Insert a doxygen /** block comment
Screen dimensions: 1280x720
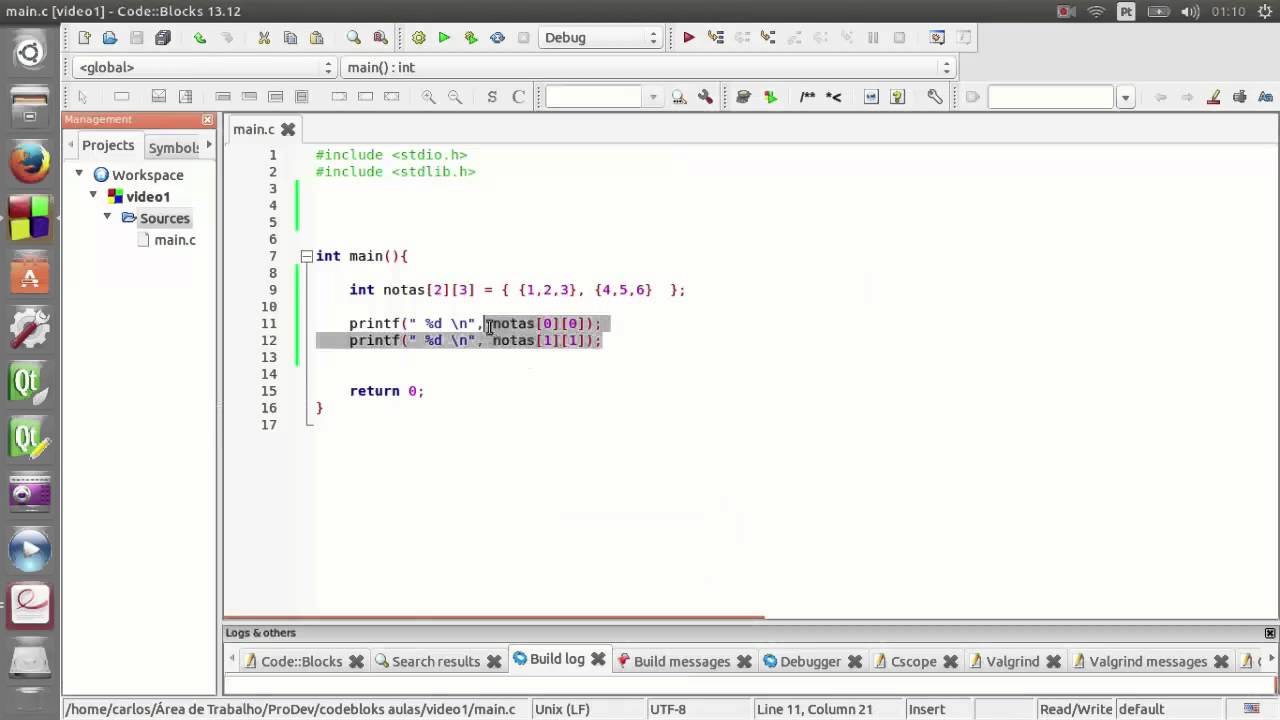(x=807, y=97)
